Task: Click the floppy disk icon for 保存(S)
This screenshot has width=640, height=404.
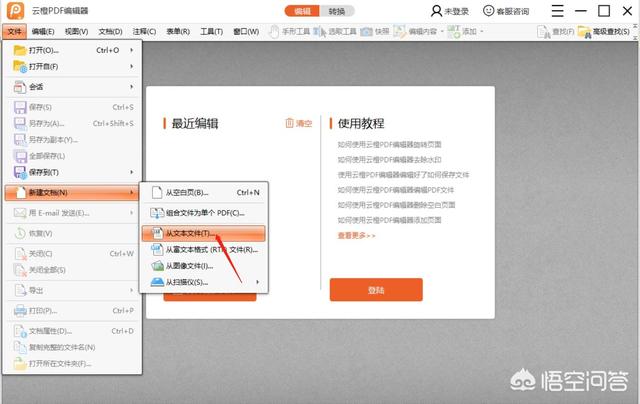Action: tap(20, 107)
